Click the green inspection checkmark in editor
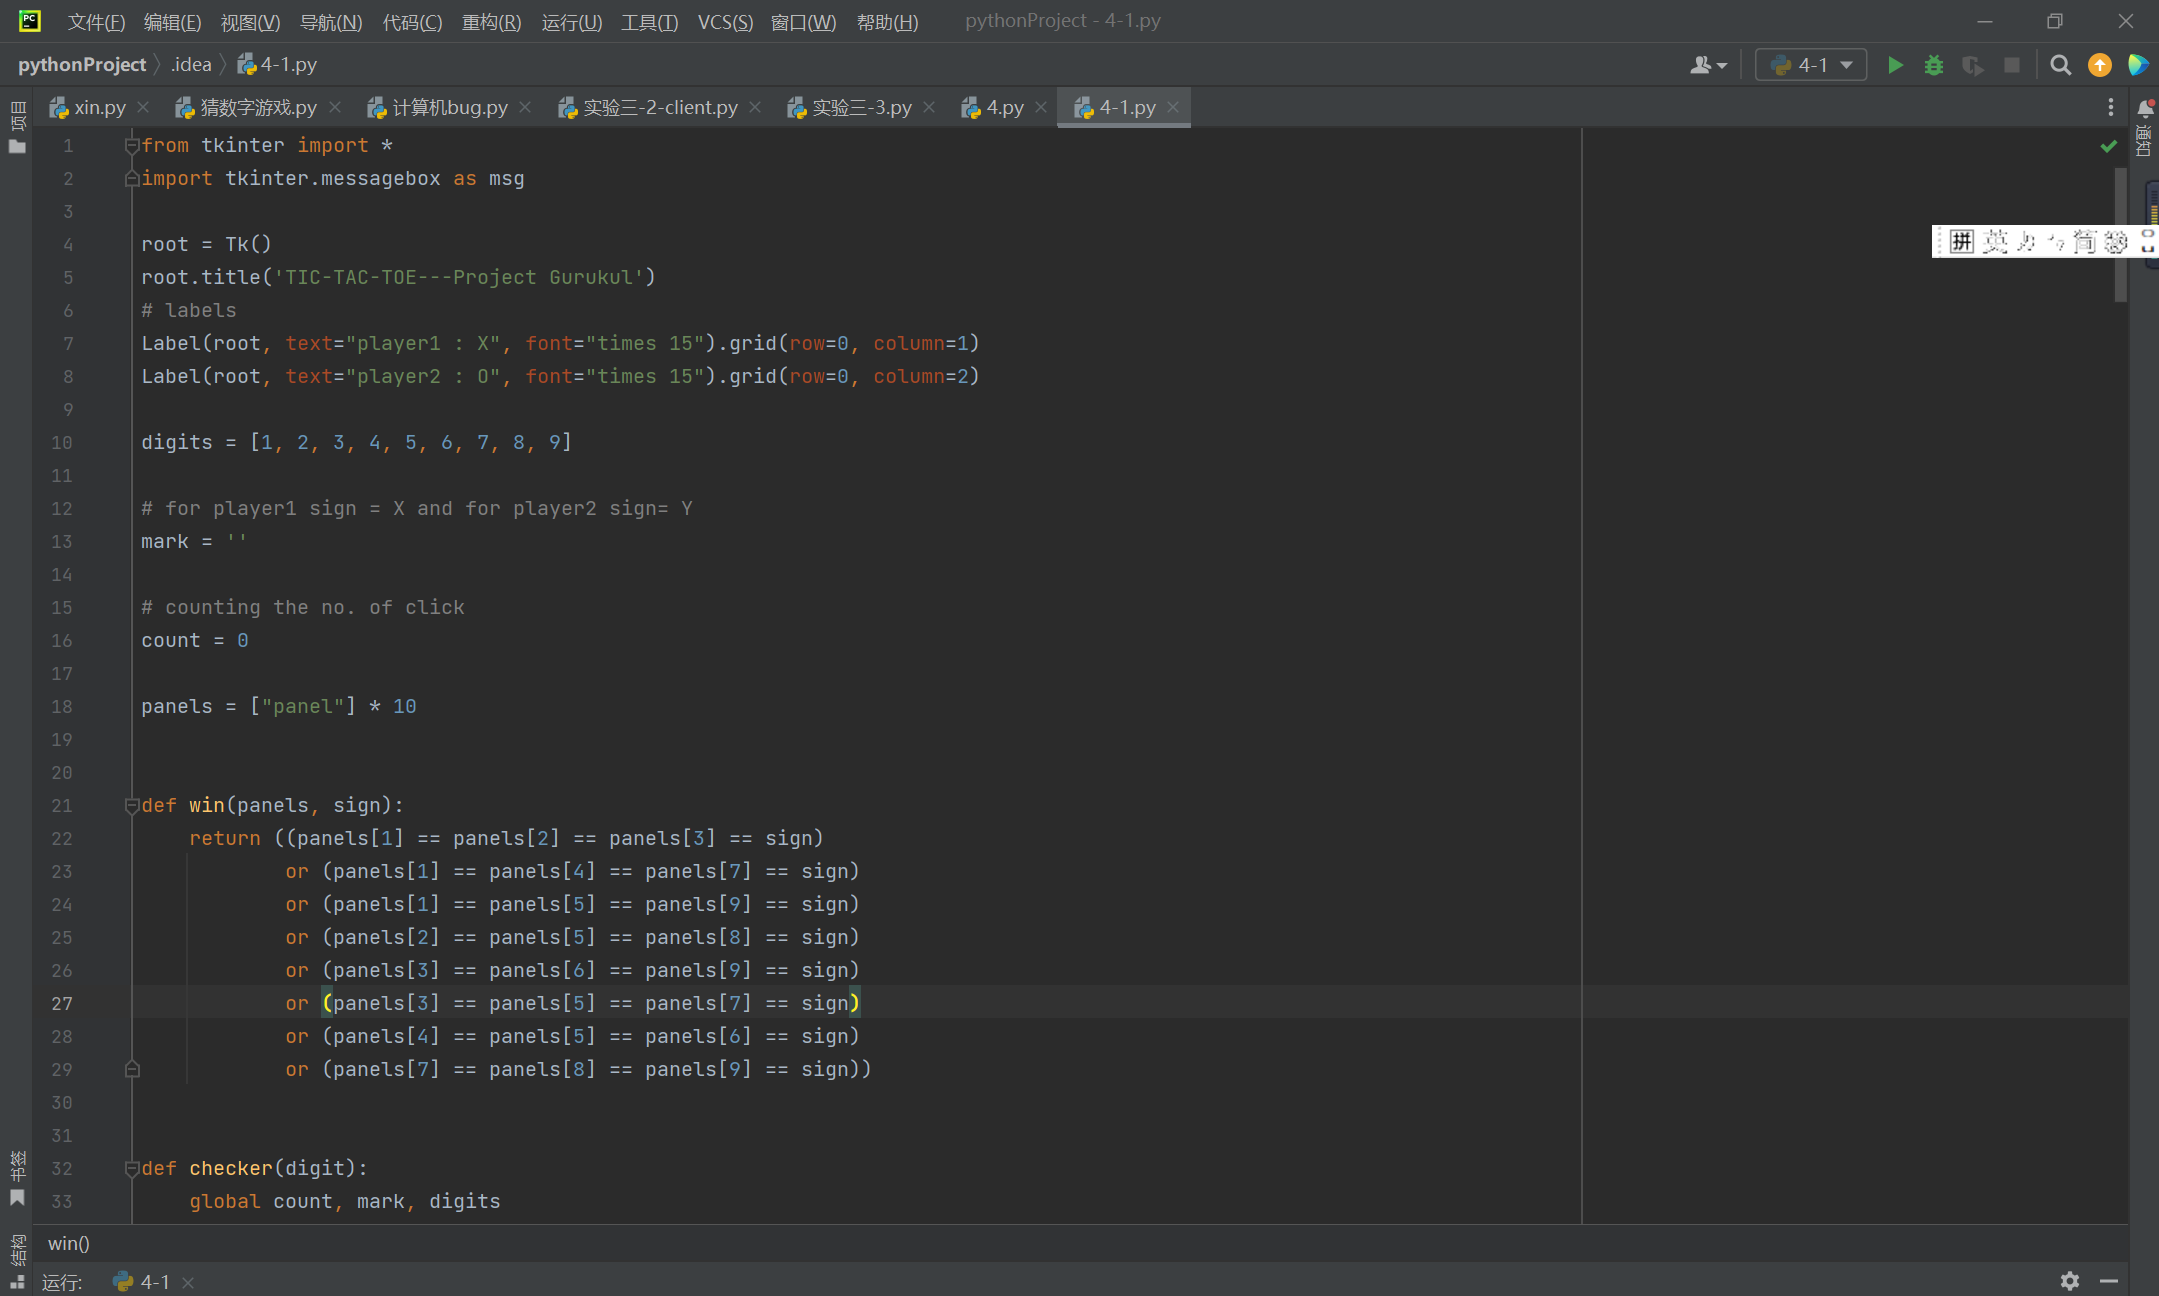2159x1296 pixels. 2108,146
